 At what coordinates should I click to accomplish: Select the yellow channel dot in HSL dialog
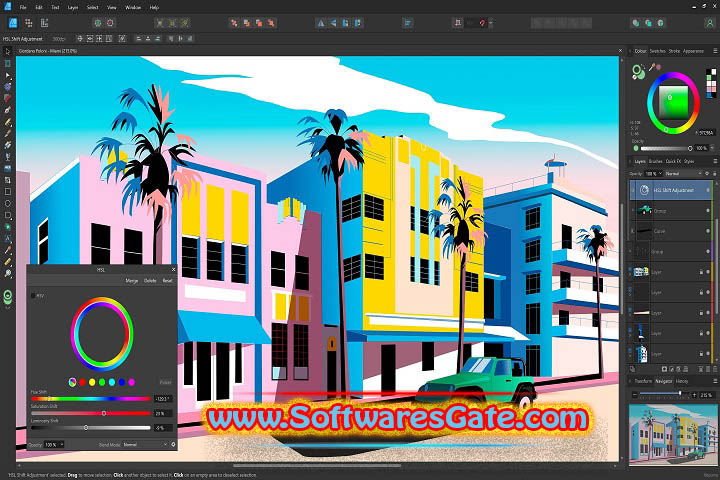(92, 382)
